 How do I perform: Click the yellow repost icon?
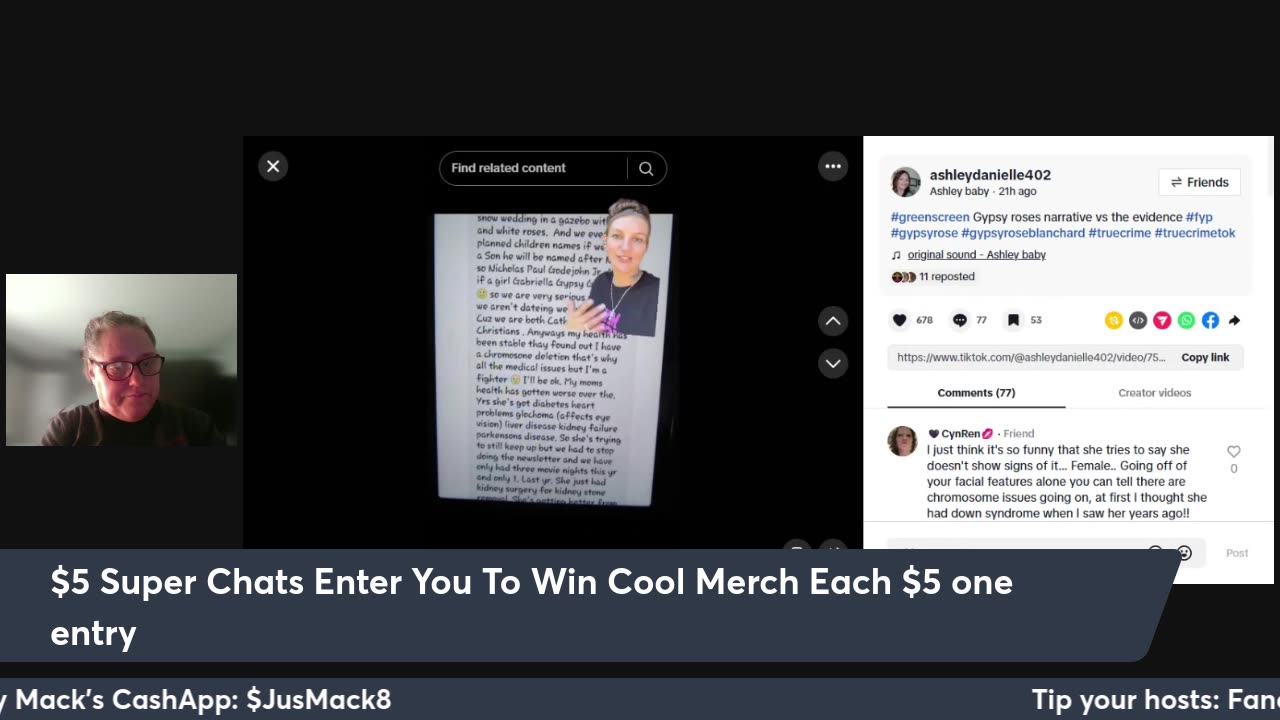(1113, 320)
